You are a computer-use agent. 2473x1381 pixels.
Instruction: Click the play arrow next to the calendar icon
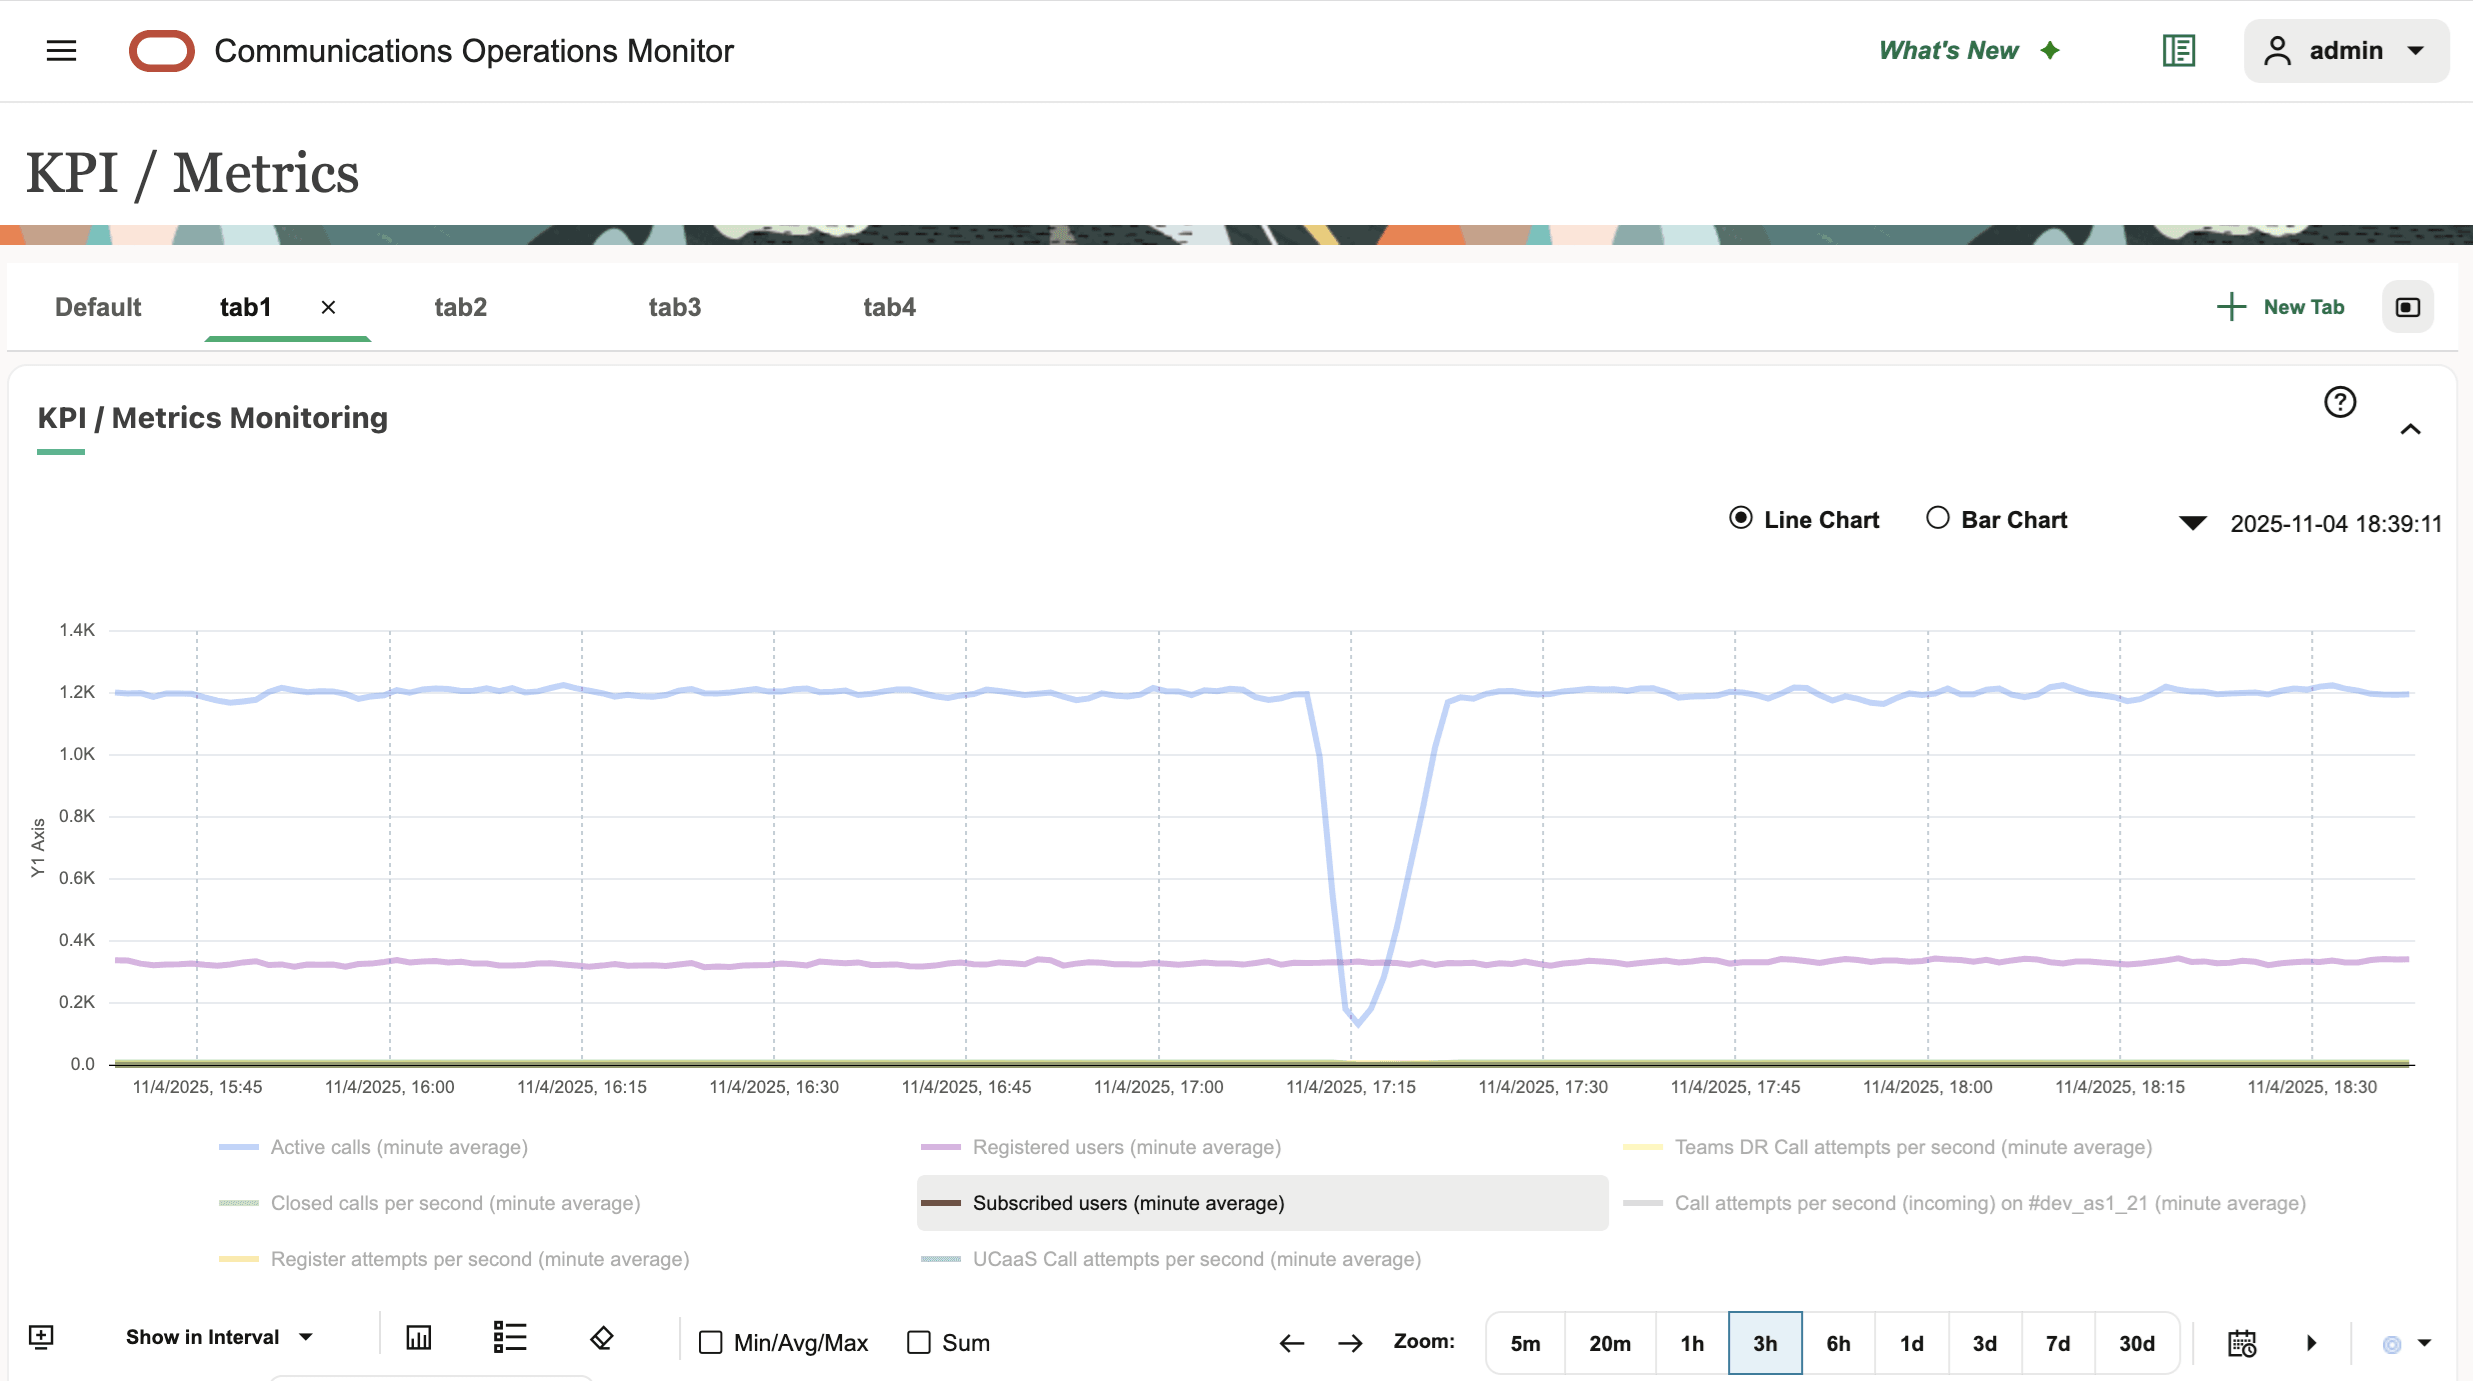[x=2311, y=1343]
